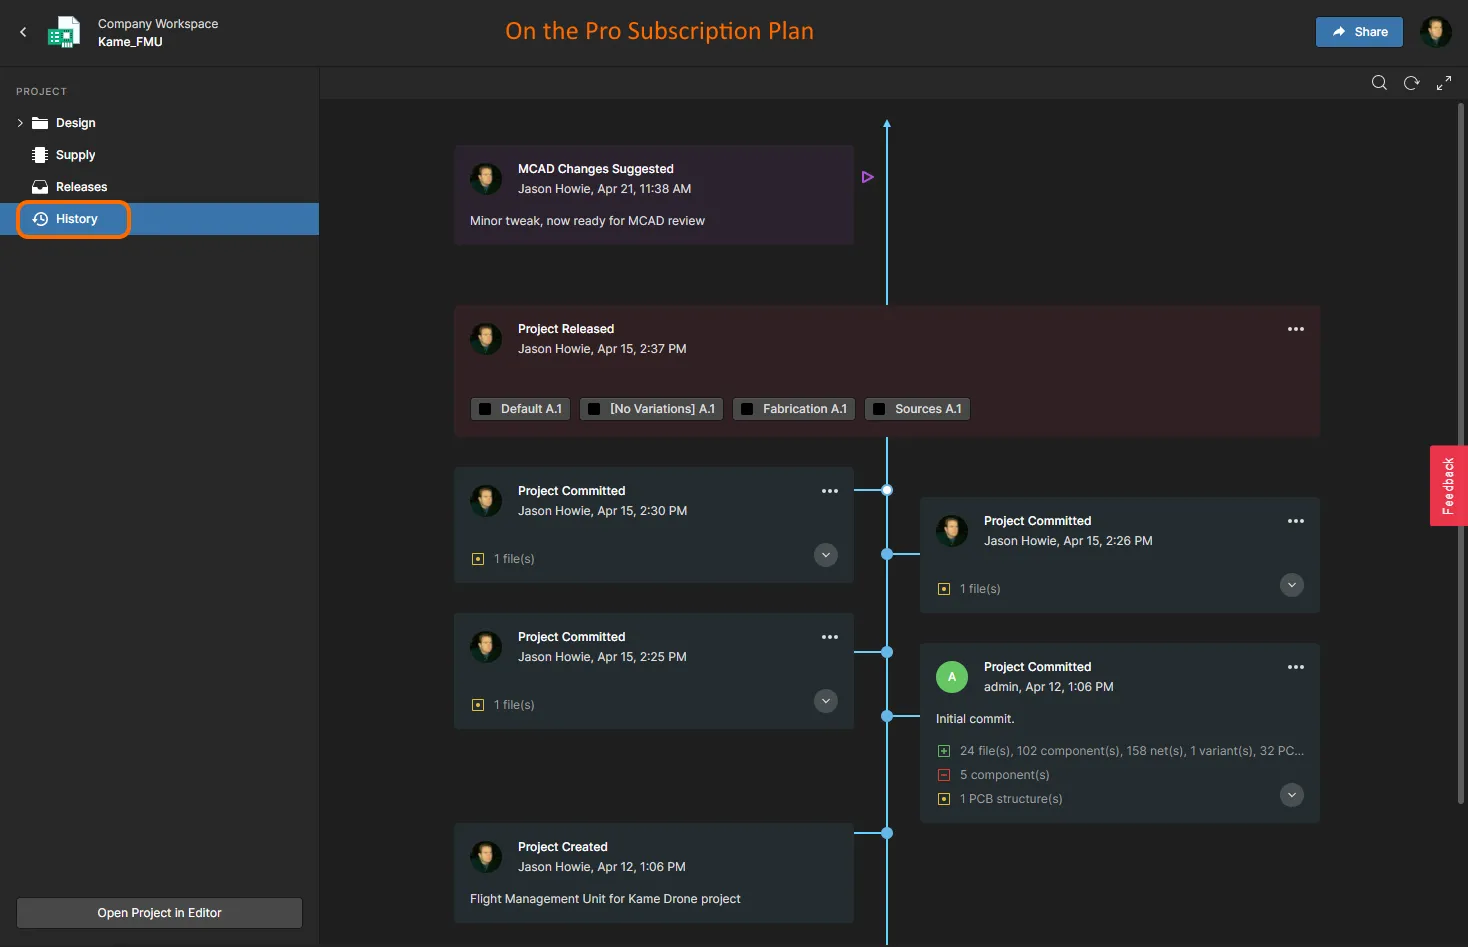The width and height of the screenshot is (1468, 947).
Task: Click the search magnifier icon
Action: (x=1379, y=83)
